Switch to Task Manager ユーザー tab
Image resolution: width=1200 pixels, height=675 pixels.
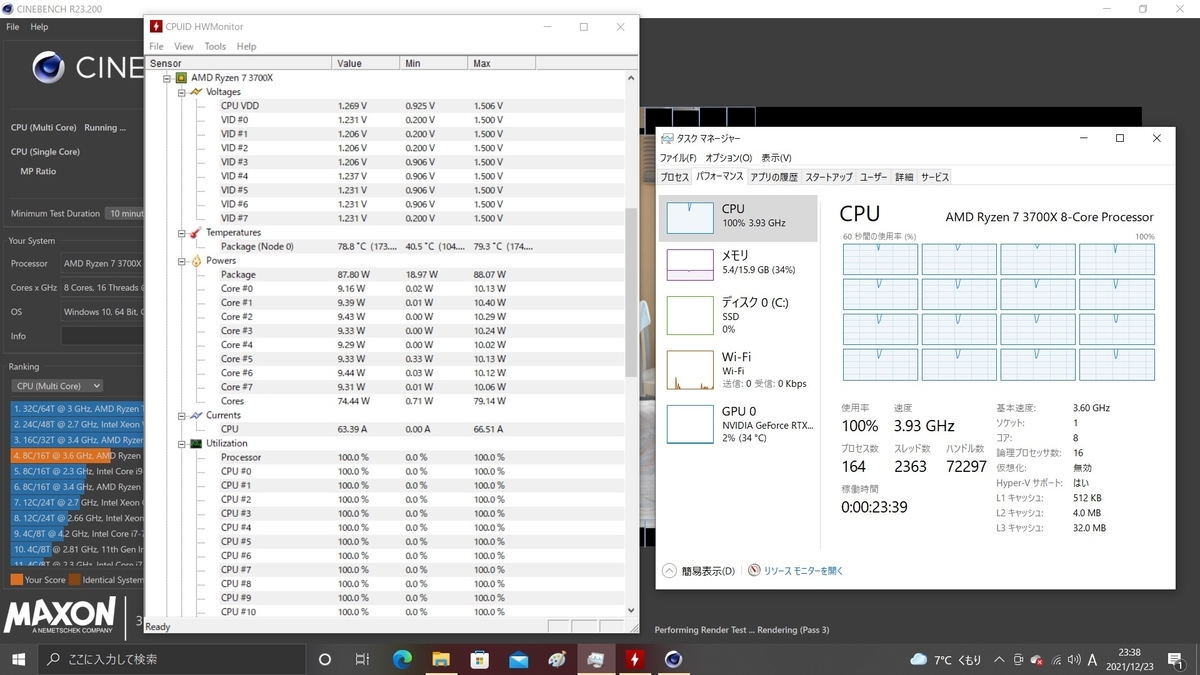(874, 177)
